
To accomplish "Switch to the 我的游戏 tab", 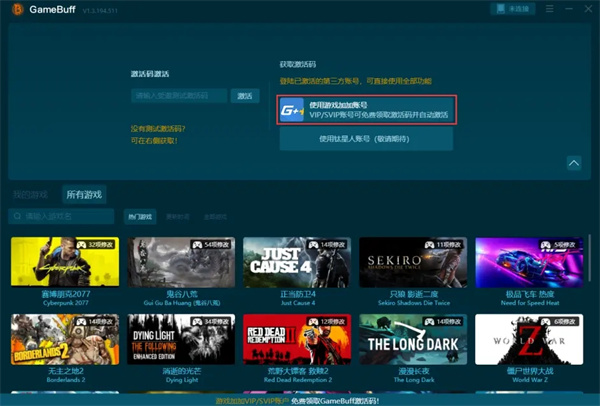I will [30, 193].
